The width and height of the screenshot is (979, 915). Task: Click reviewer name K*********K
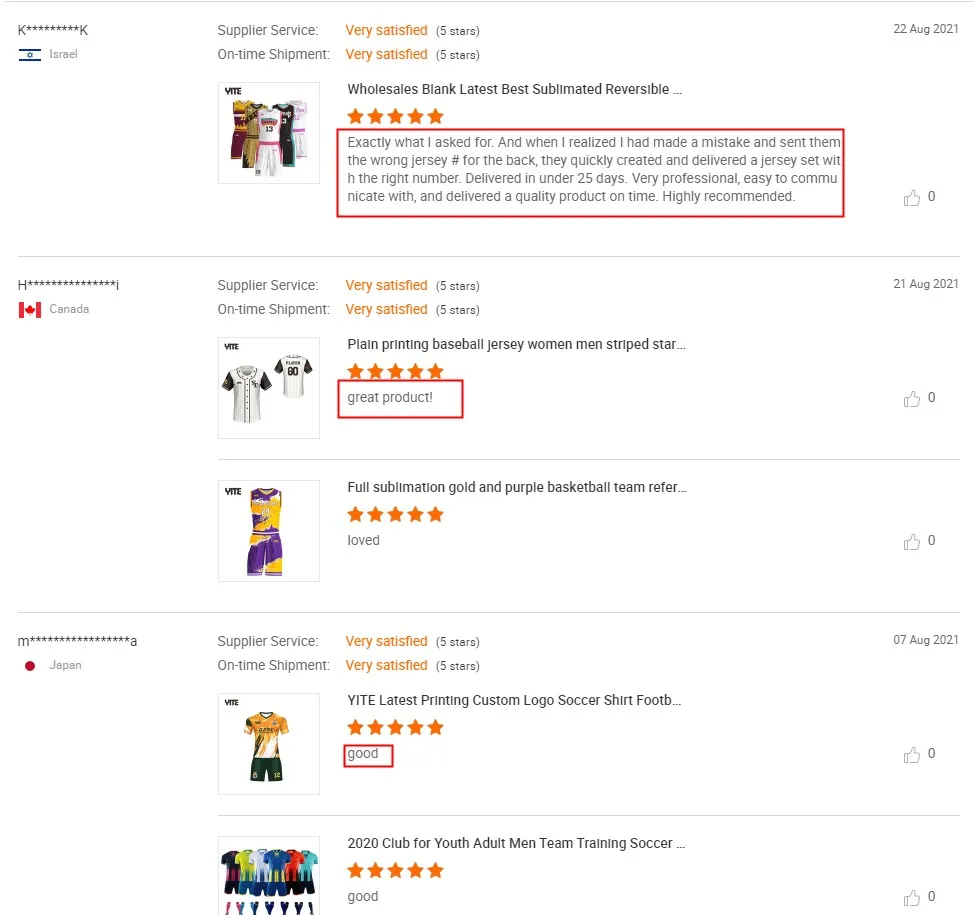53,30
